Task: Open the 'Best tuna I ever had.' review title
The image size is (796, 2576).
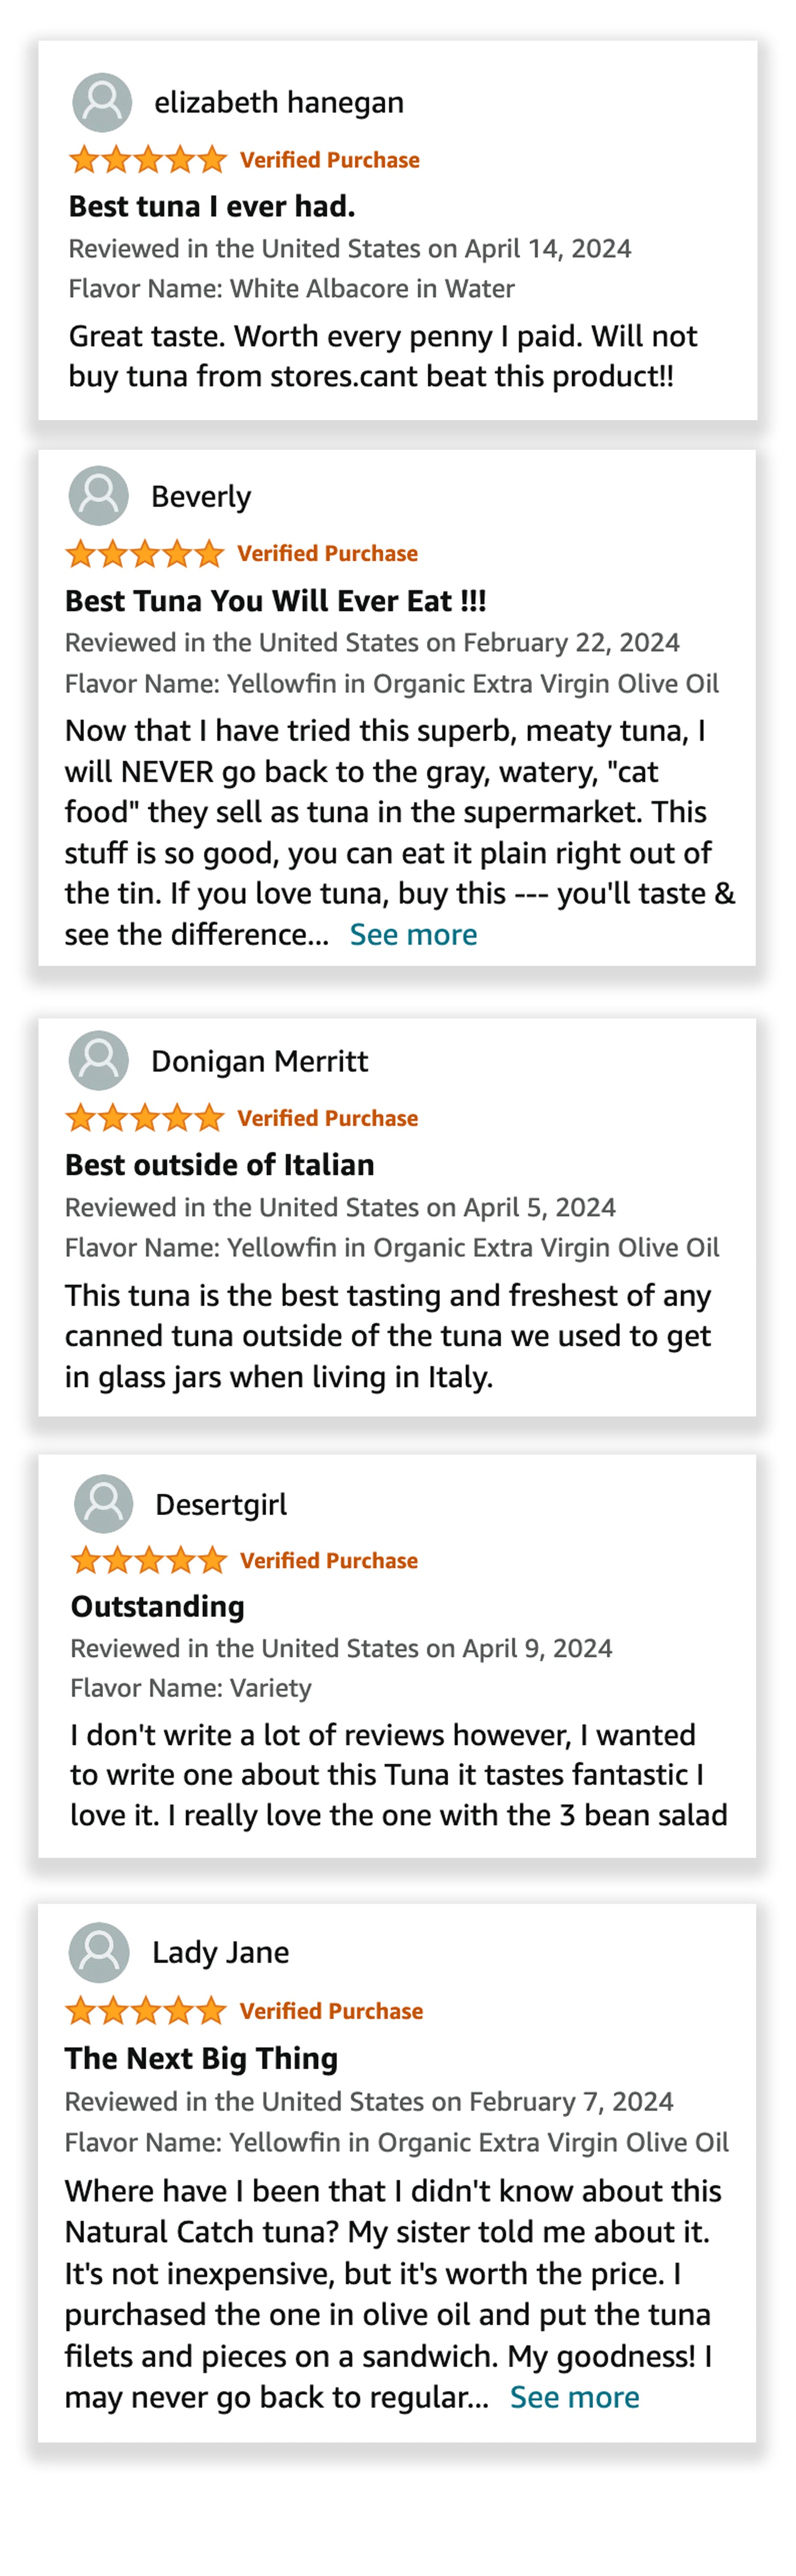Action: coord(212,206)
